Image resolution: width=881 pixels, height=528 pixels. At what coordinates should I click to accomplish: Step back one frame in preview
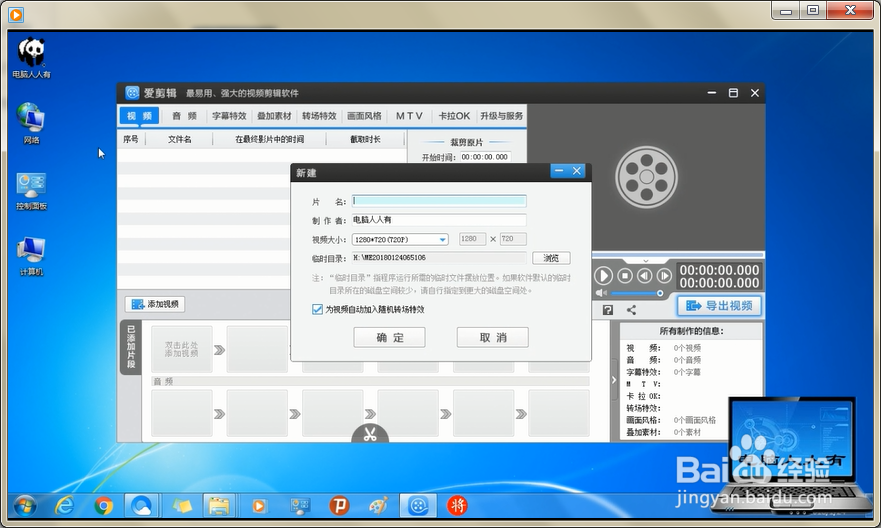(644, 276)
